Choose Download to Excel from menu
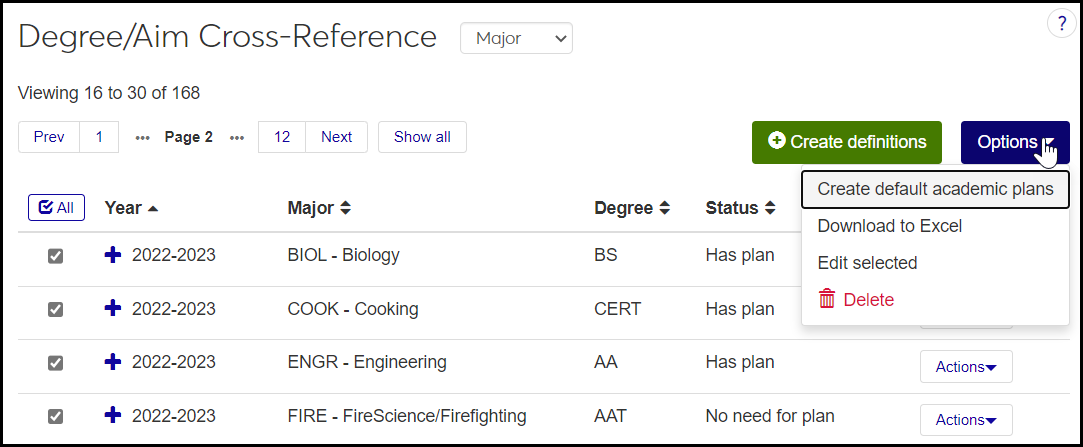The image size is (1083, 447). tap(889, 226)
